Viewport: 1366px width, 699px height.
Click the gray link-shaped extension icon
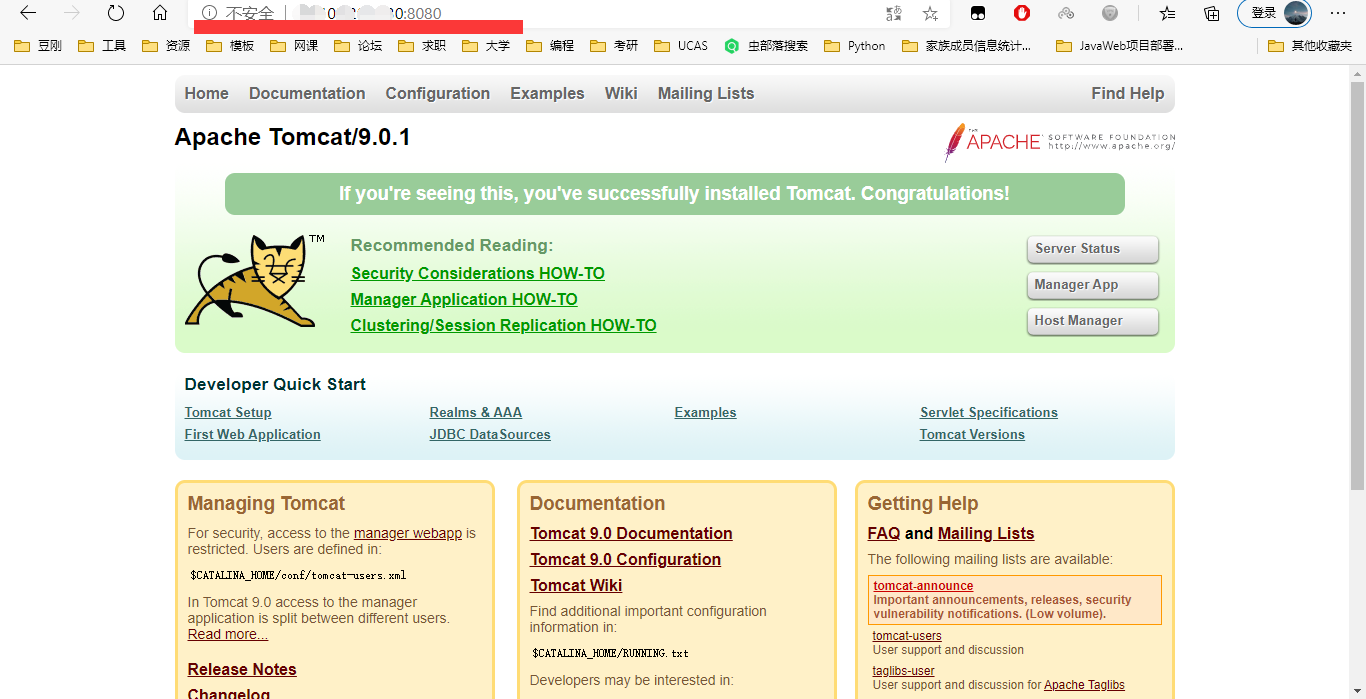1066,13
